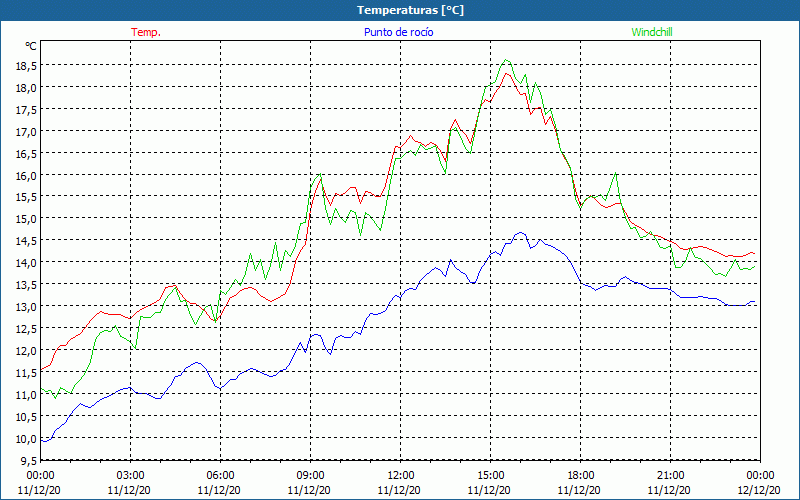Click the 12,5 y-axis value
Screen dimensions: 800x500
coord(28,328)
